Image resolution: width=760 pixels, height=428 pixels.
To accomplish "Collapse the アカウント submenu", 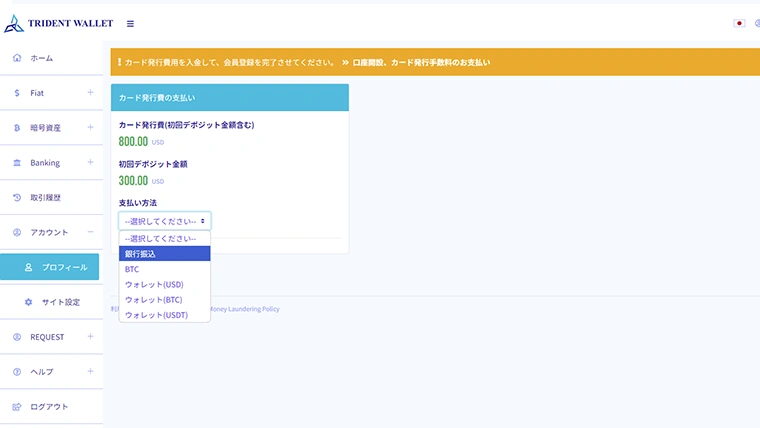I will [90, 232].
